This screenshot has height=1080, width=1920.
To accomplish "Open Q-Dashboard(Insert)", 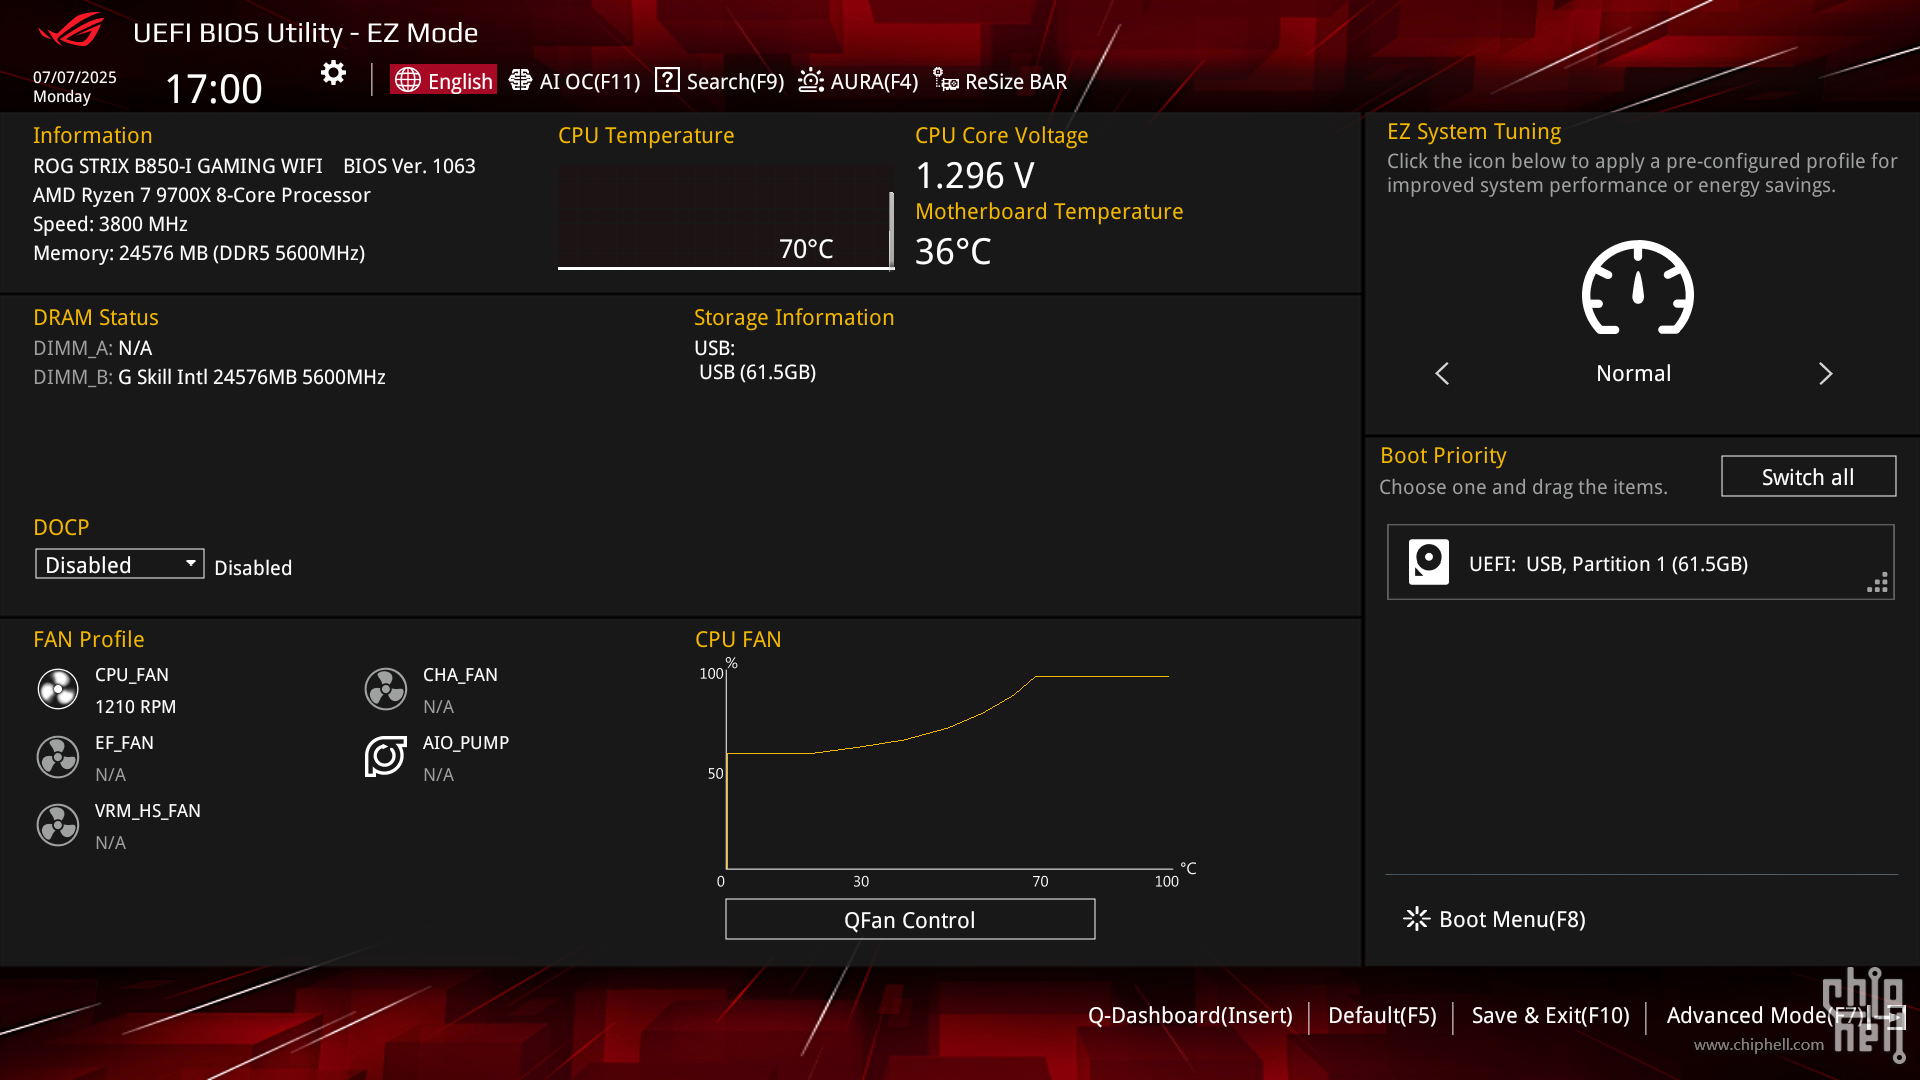I will pyautogui.click(x=1190, y=1015).
